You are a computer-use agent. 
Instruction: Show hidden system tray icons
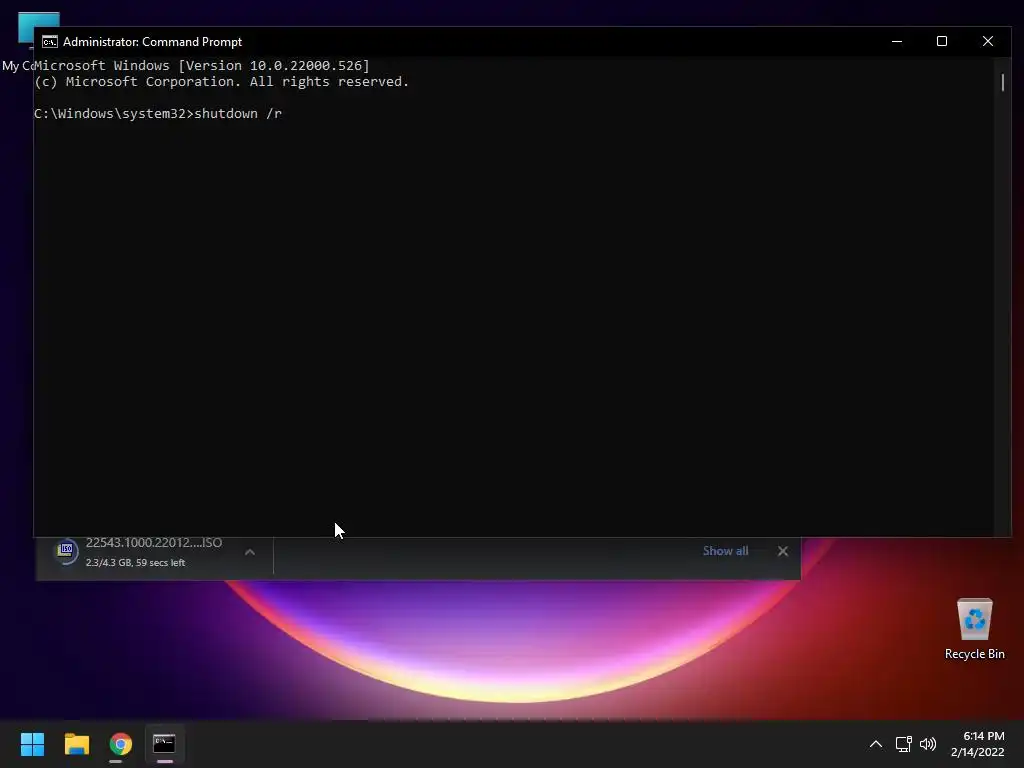point(876,744)
